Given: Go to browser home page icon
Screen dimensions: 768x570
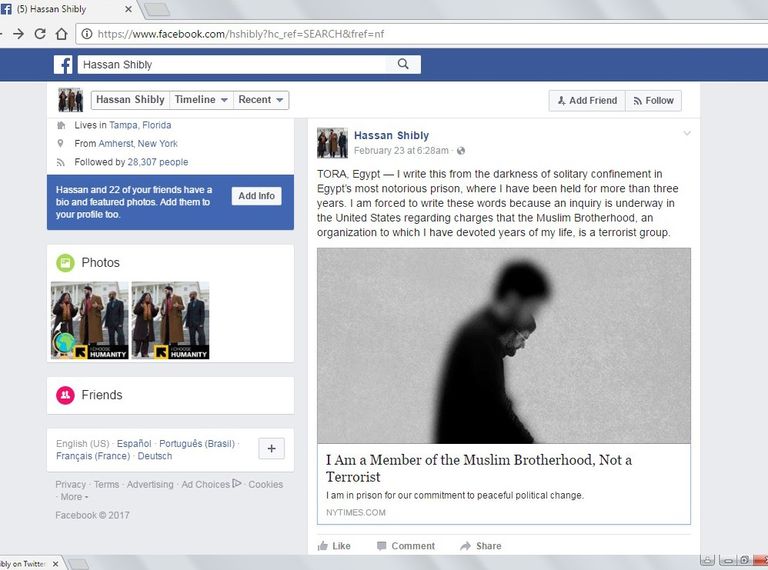Looking at the screenshot, I should (62, 33).
